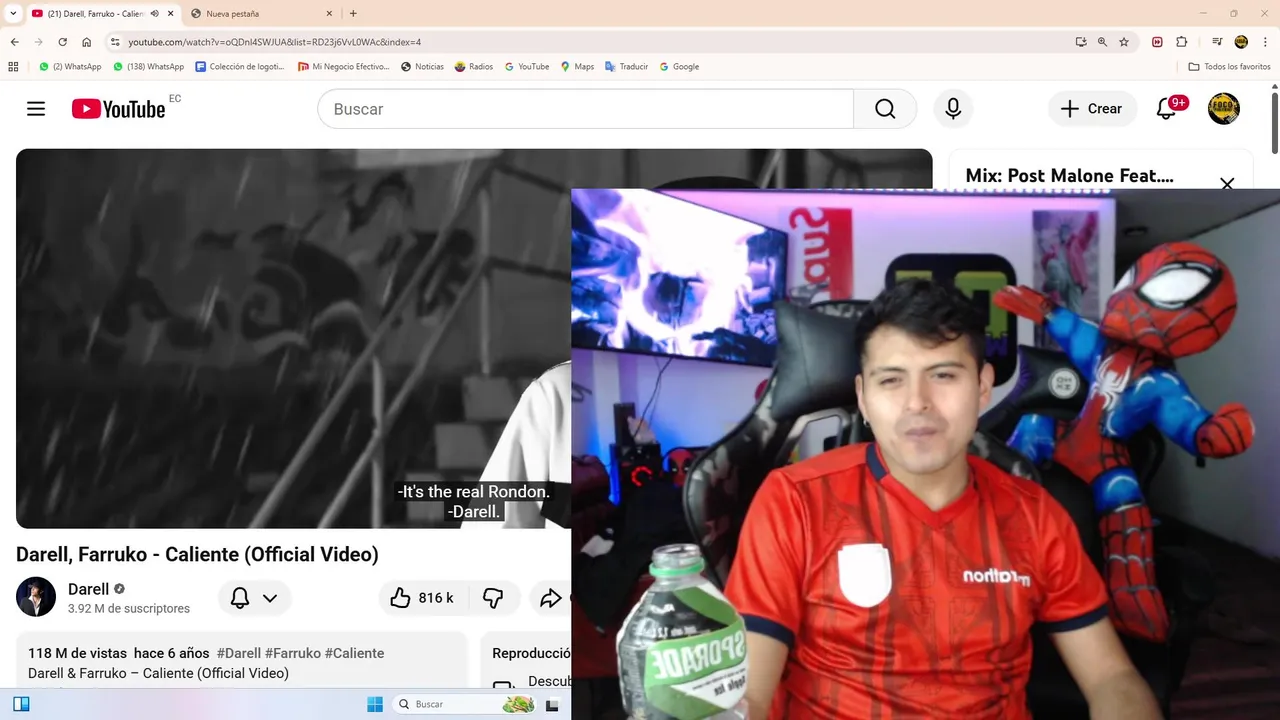Go back with browser back arrow
Viewport: 1280px width, 720px height.
14,42
